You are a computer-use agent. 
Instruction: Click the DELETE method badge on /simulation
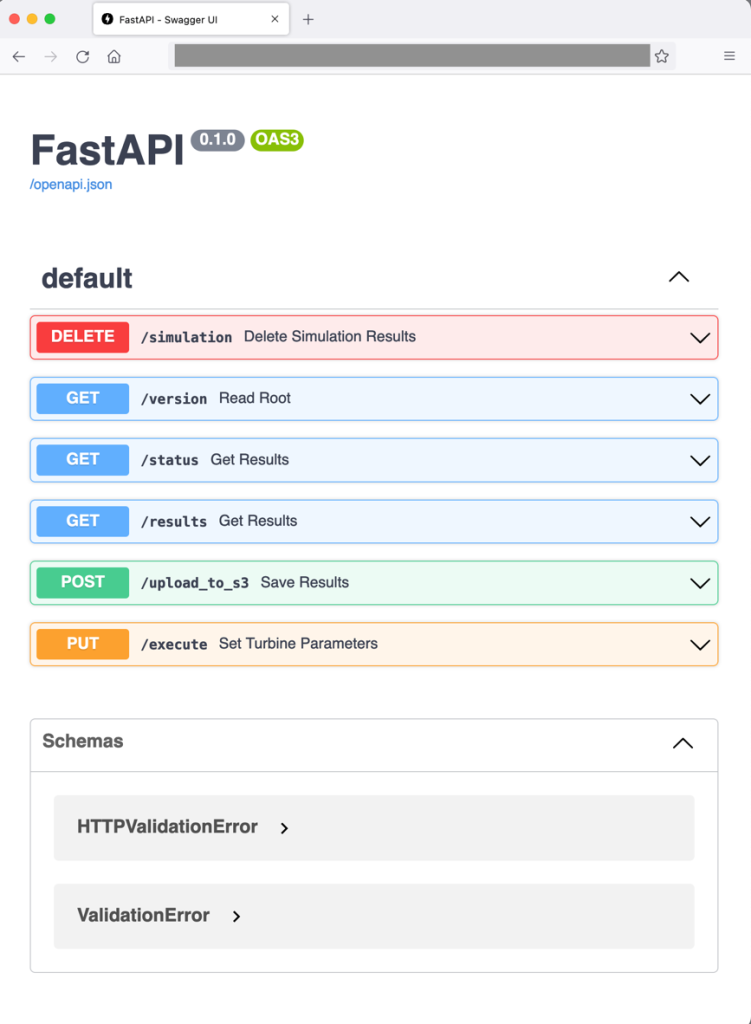pyautogui.click(x=82, y=337)
